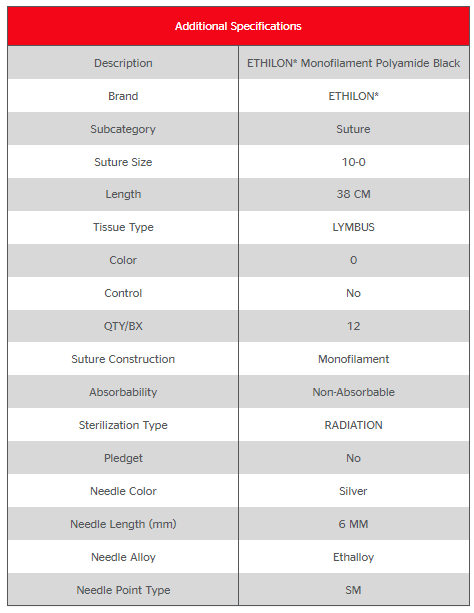Select the Suture Construction label
This screenshot has height=613, width=474.
(x=123, y=359)
